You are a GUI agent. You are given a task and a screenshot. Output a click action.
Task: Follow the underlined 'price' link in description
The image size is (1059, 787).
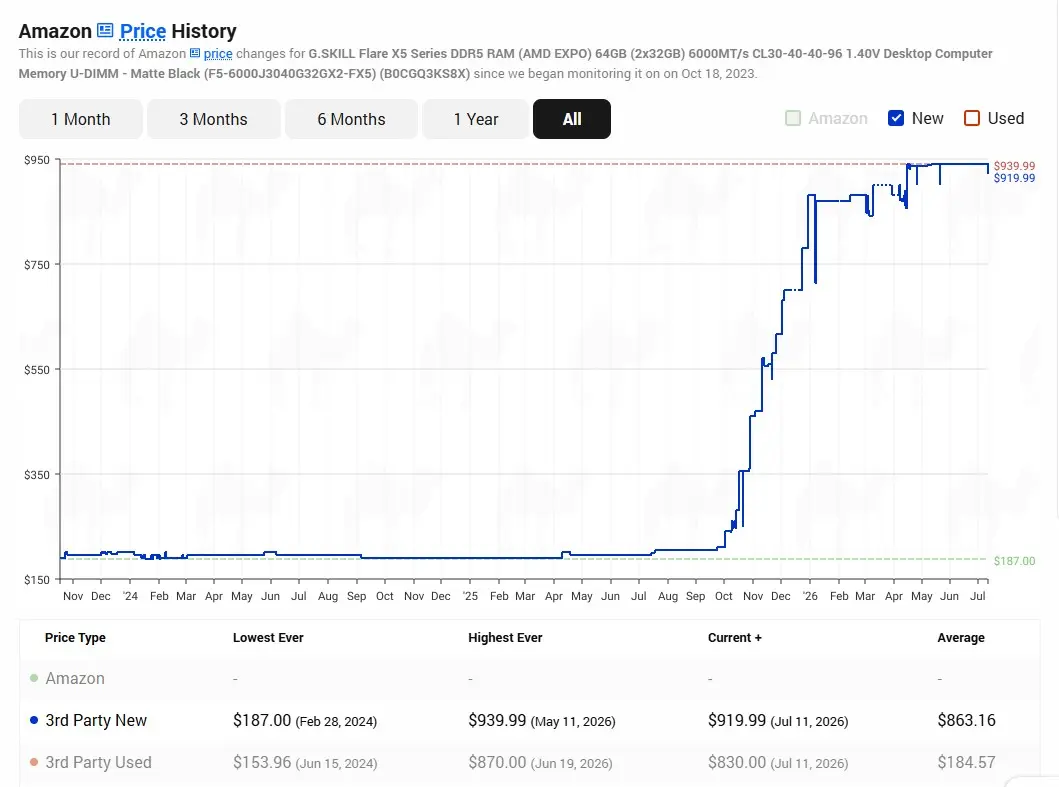[218, 53]
